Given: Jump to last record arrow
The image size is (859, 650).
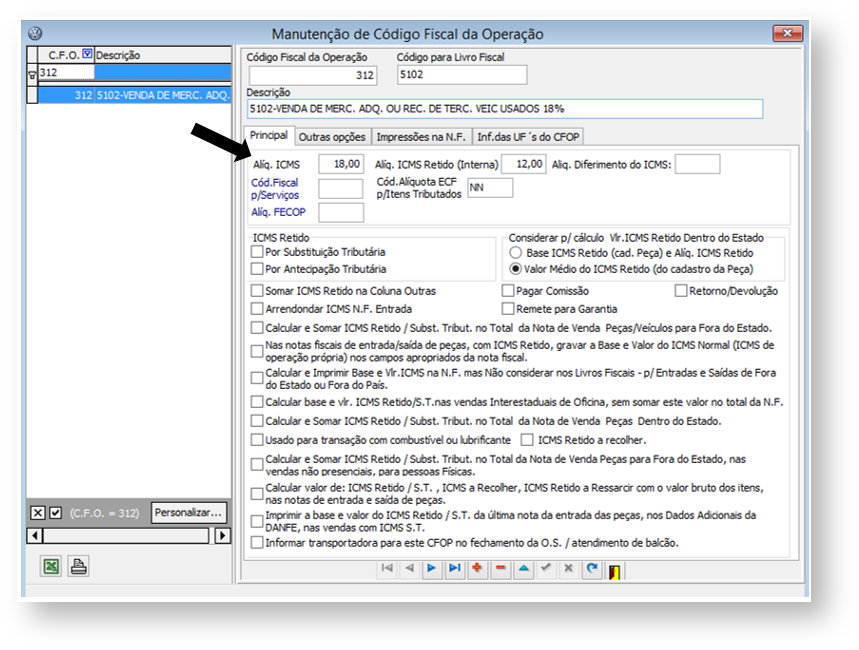Looking at the screenshot, I should pyautogui.click(x=455, y=568).
